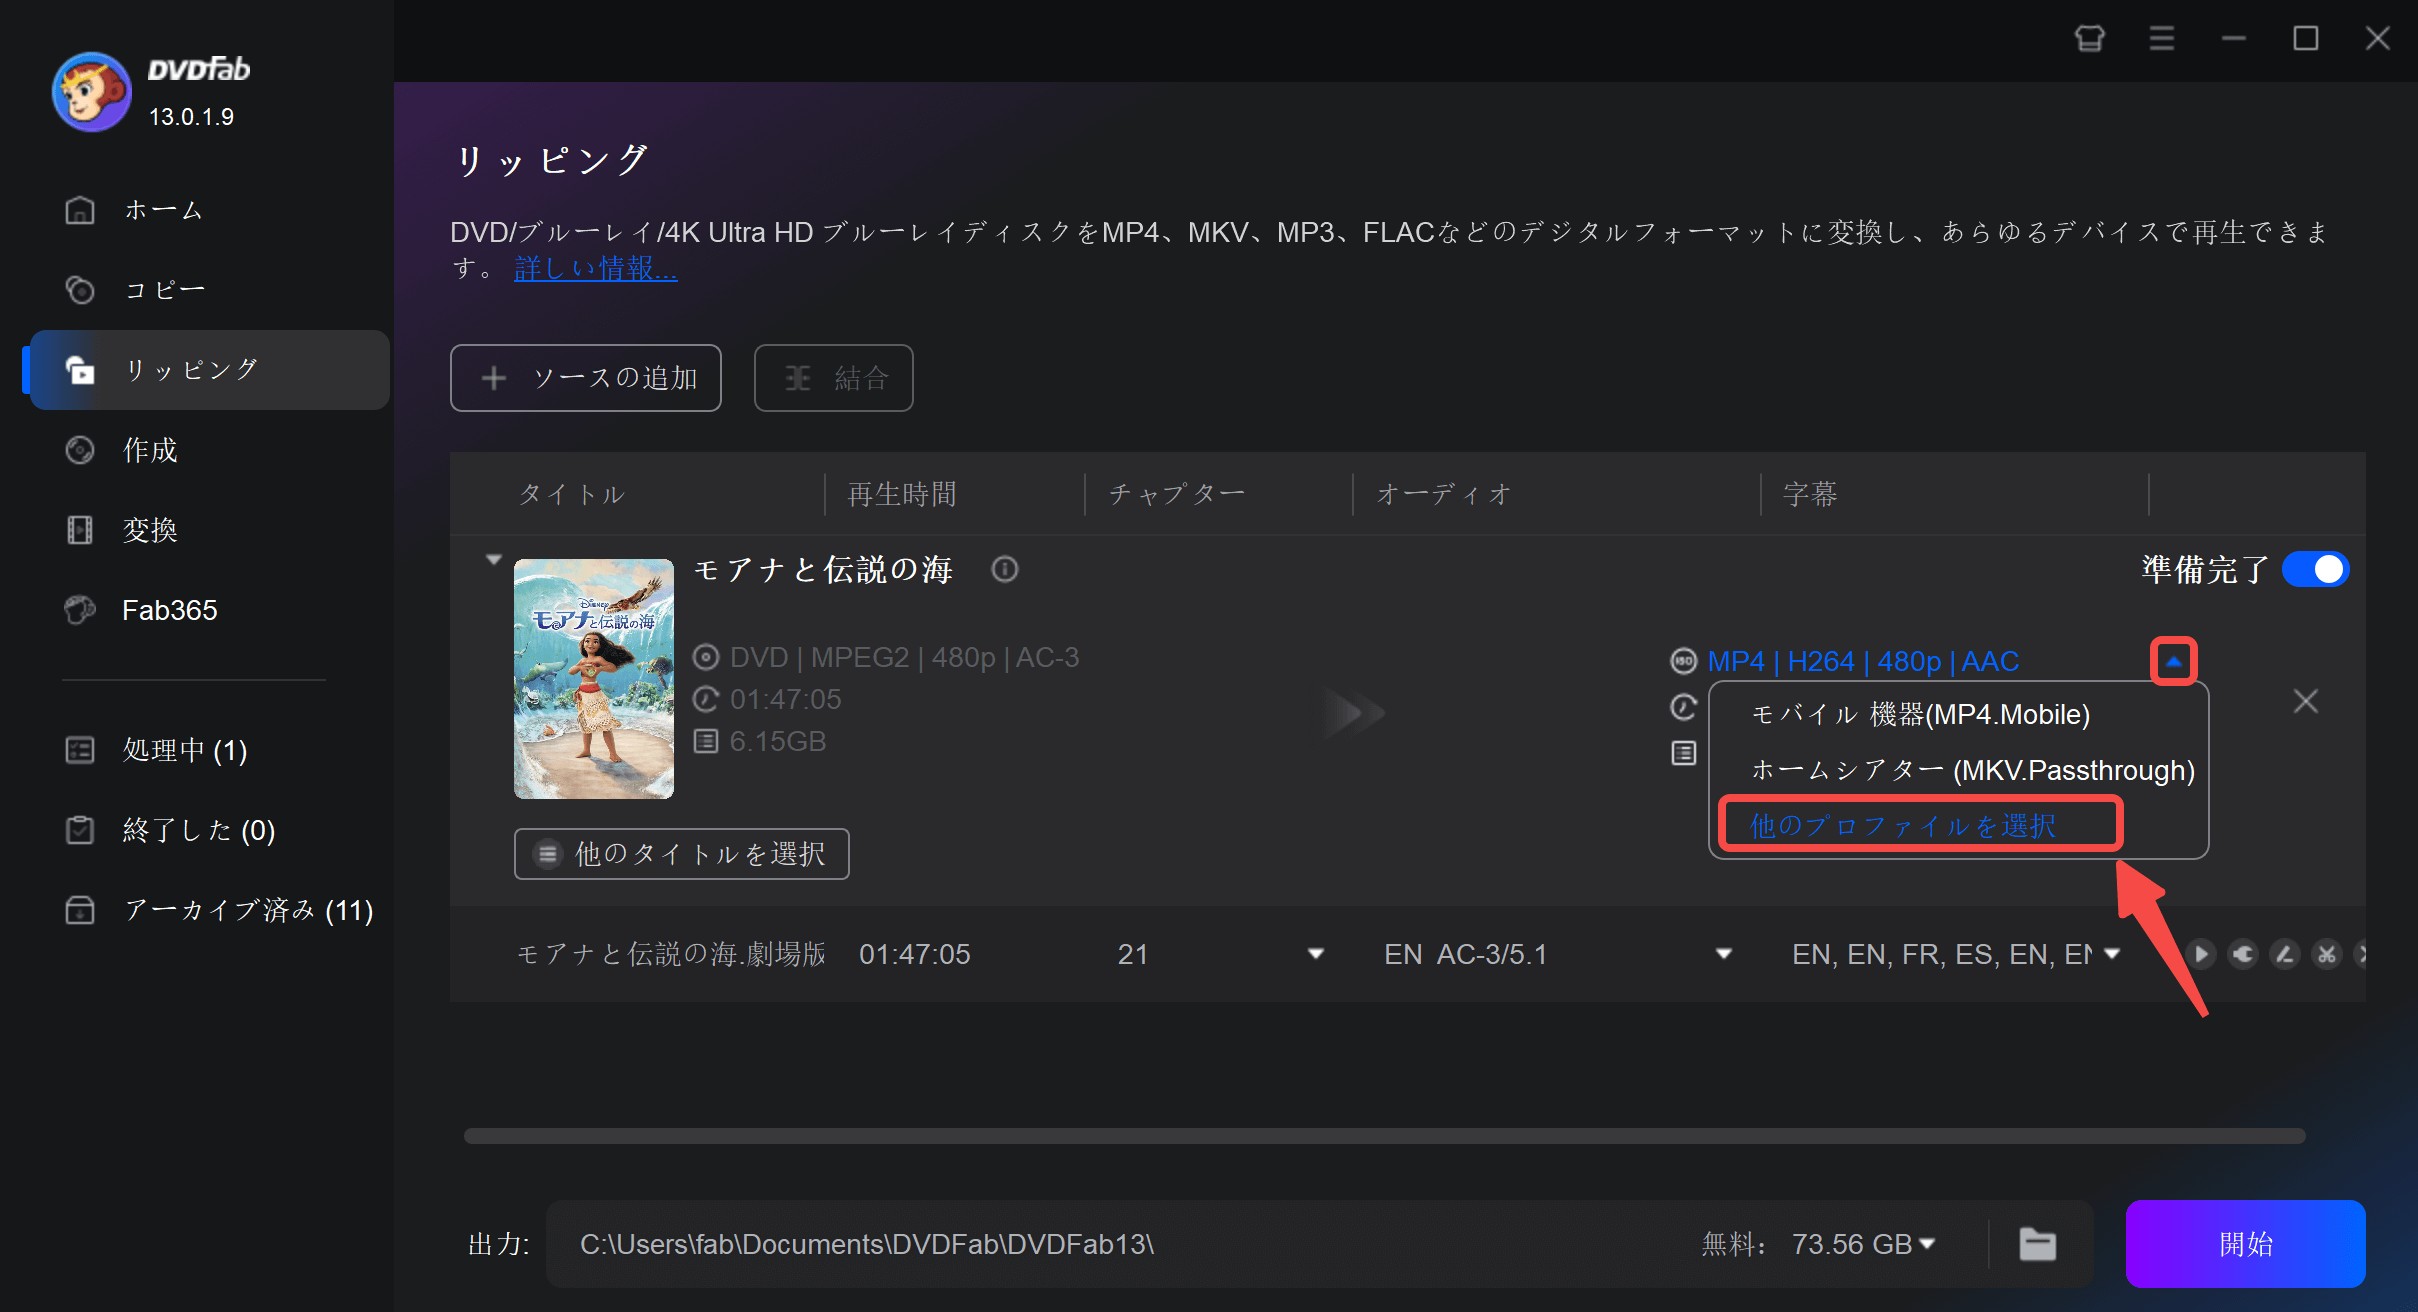Select モバイル機器(MP4.Mobile) profile

[x=1920, y=714]
